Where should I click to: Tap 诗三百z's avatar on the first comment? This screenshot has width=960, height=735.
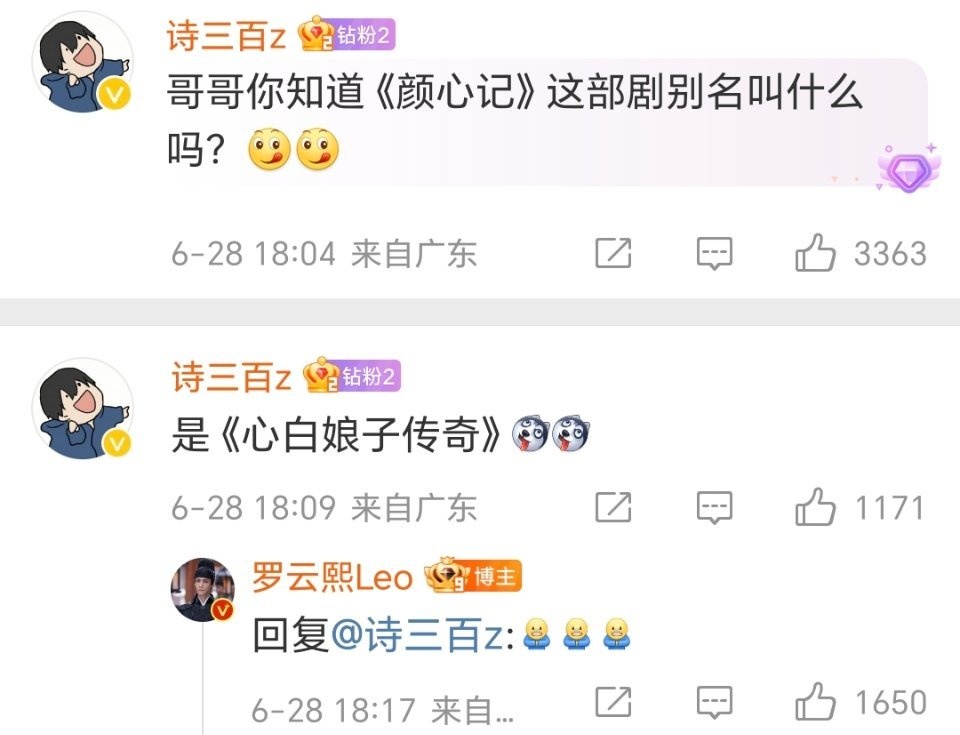(83, 63)
